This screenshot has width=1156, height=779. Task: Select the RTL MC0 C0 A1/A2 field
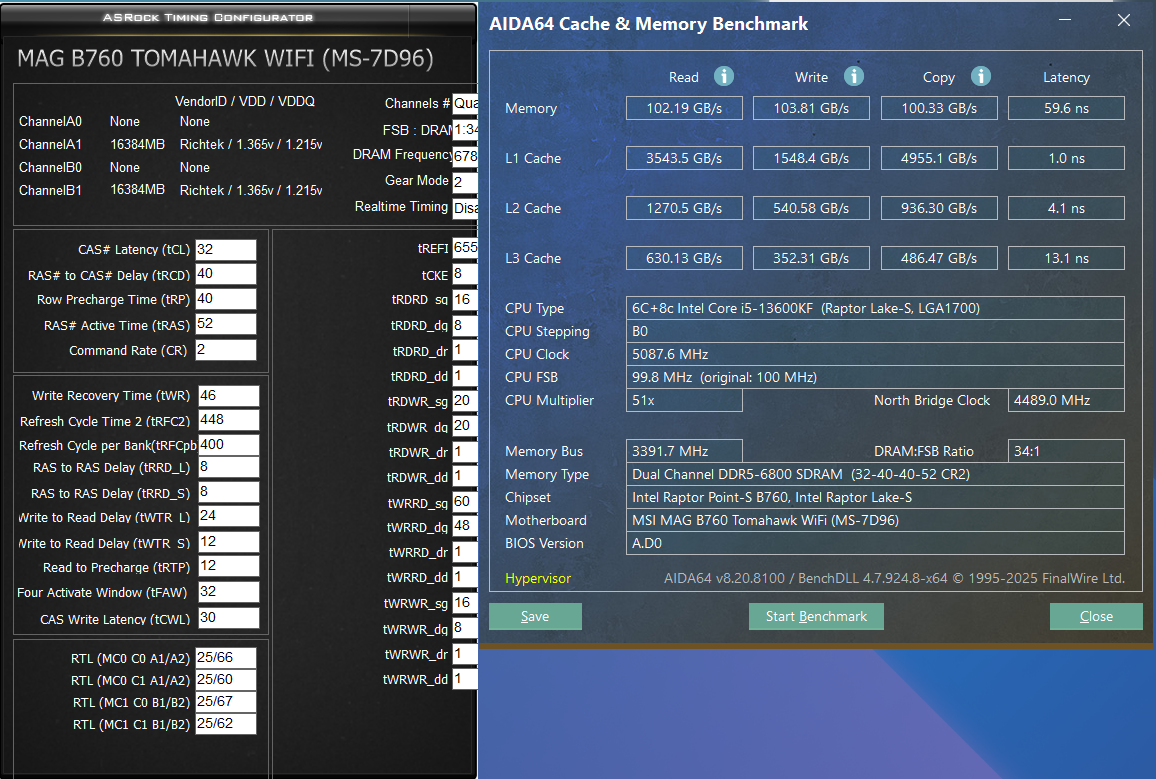tap(226, 657)
